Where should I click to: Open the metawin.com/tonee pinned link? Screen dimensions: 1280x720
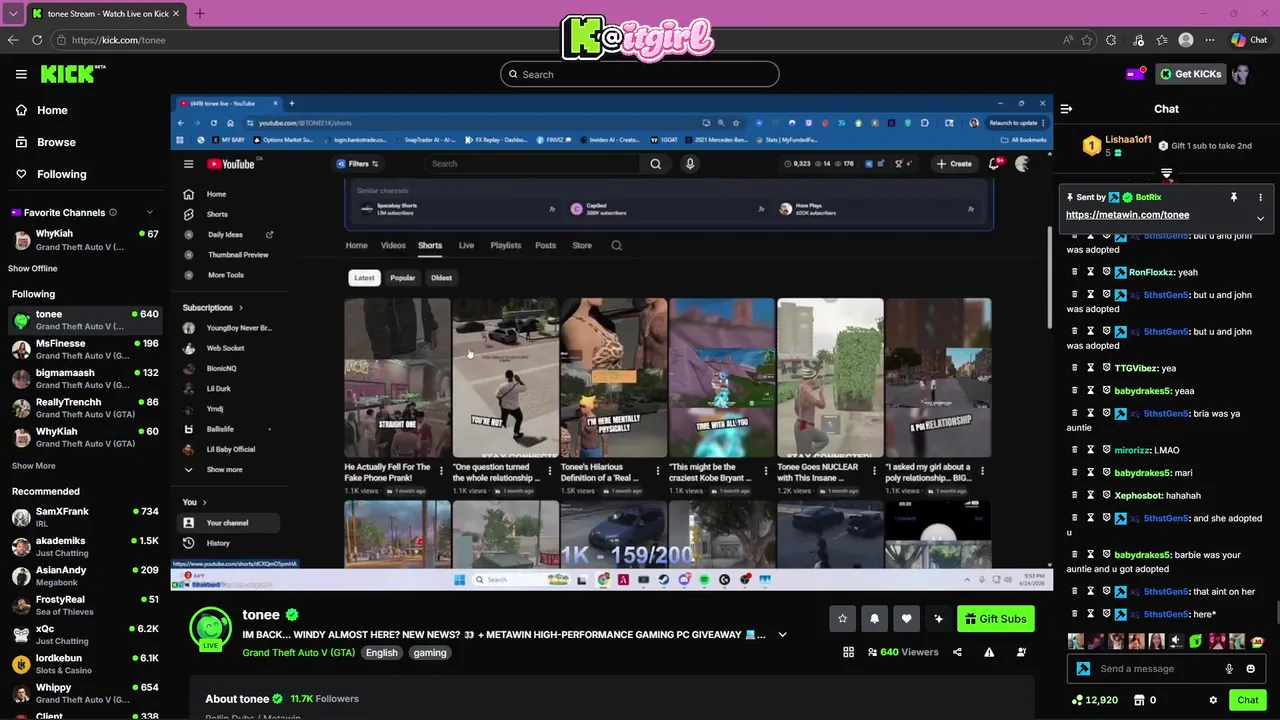[1127, 215]
